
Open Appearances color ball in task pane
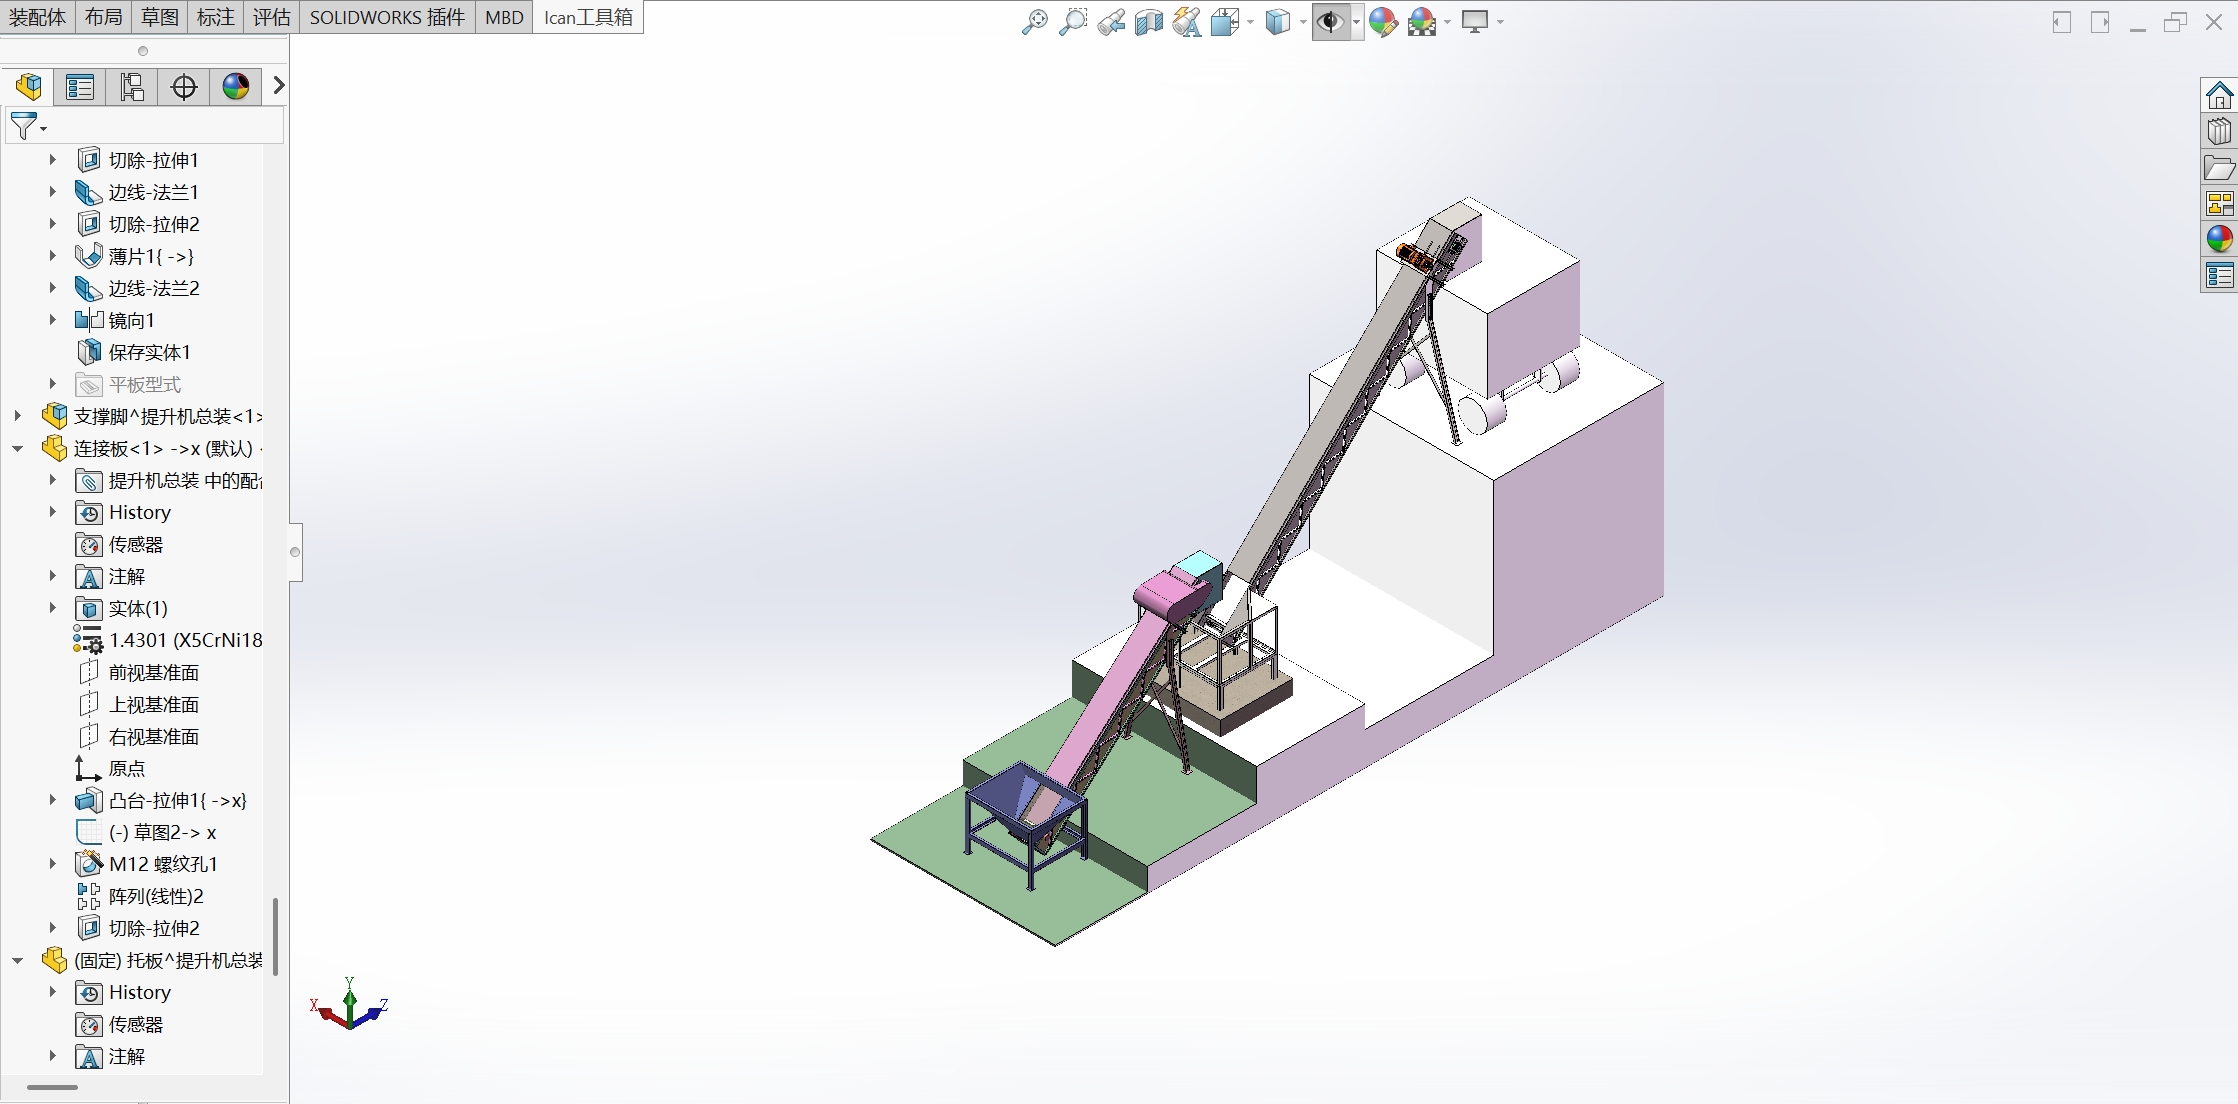[2219, 239]
